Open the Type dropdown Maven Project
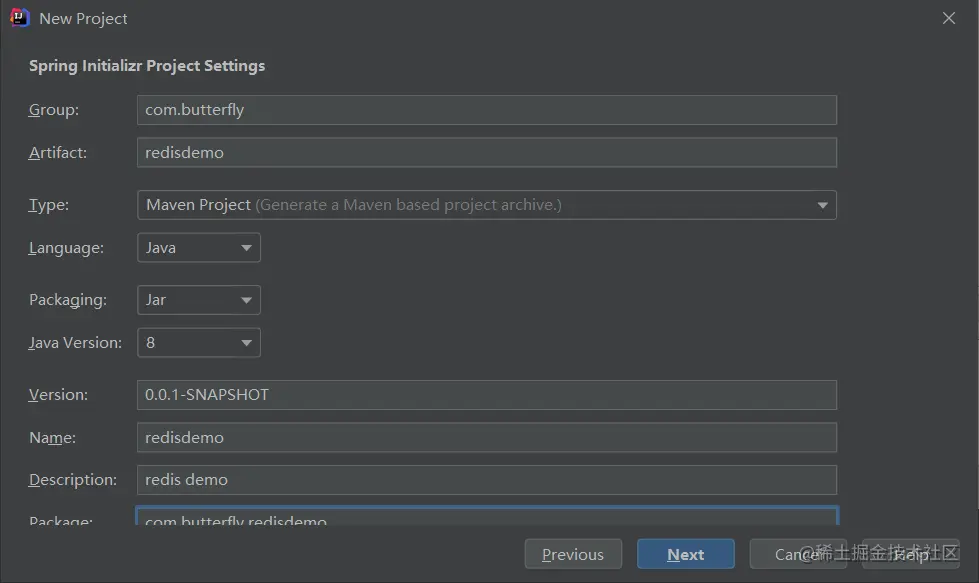The width and height of the screenshot is (979, 583). click(486, 205)
